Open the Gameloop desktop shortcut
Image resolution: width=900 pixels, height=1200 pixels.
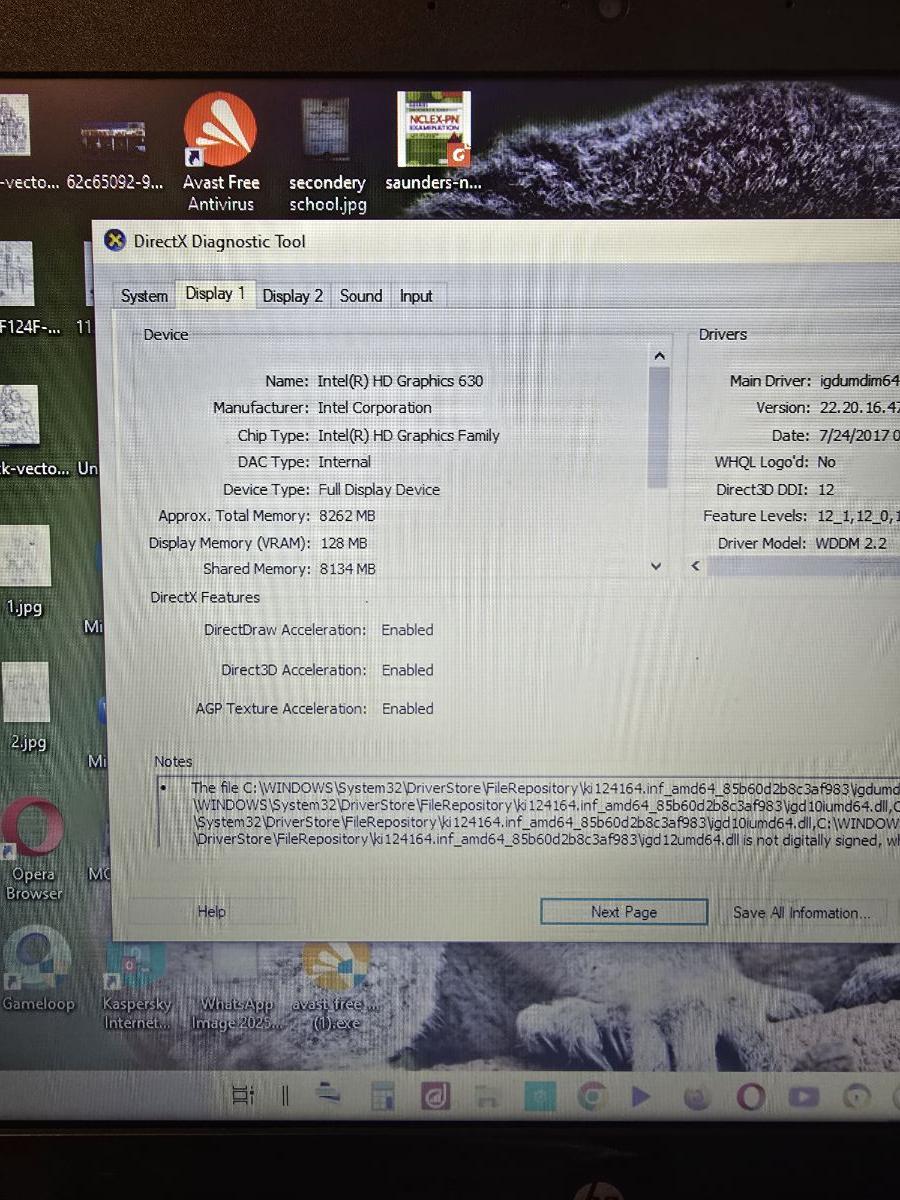38,970
